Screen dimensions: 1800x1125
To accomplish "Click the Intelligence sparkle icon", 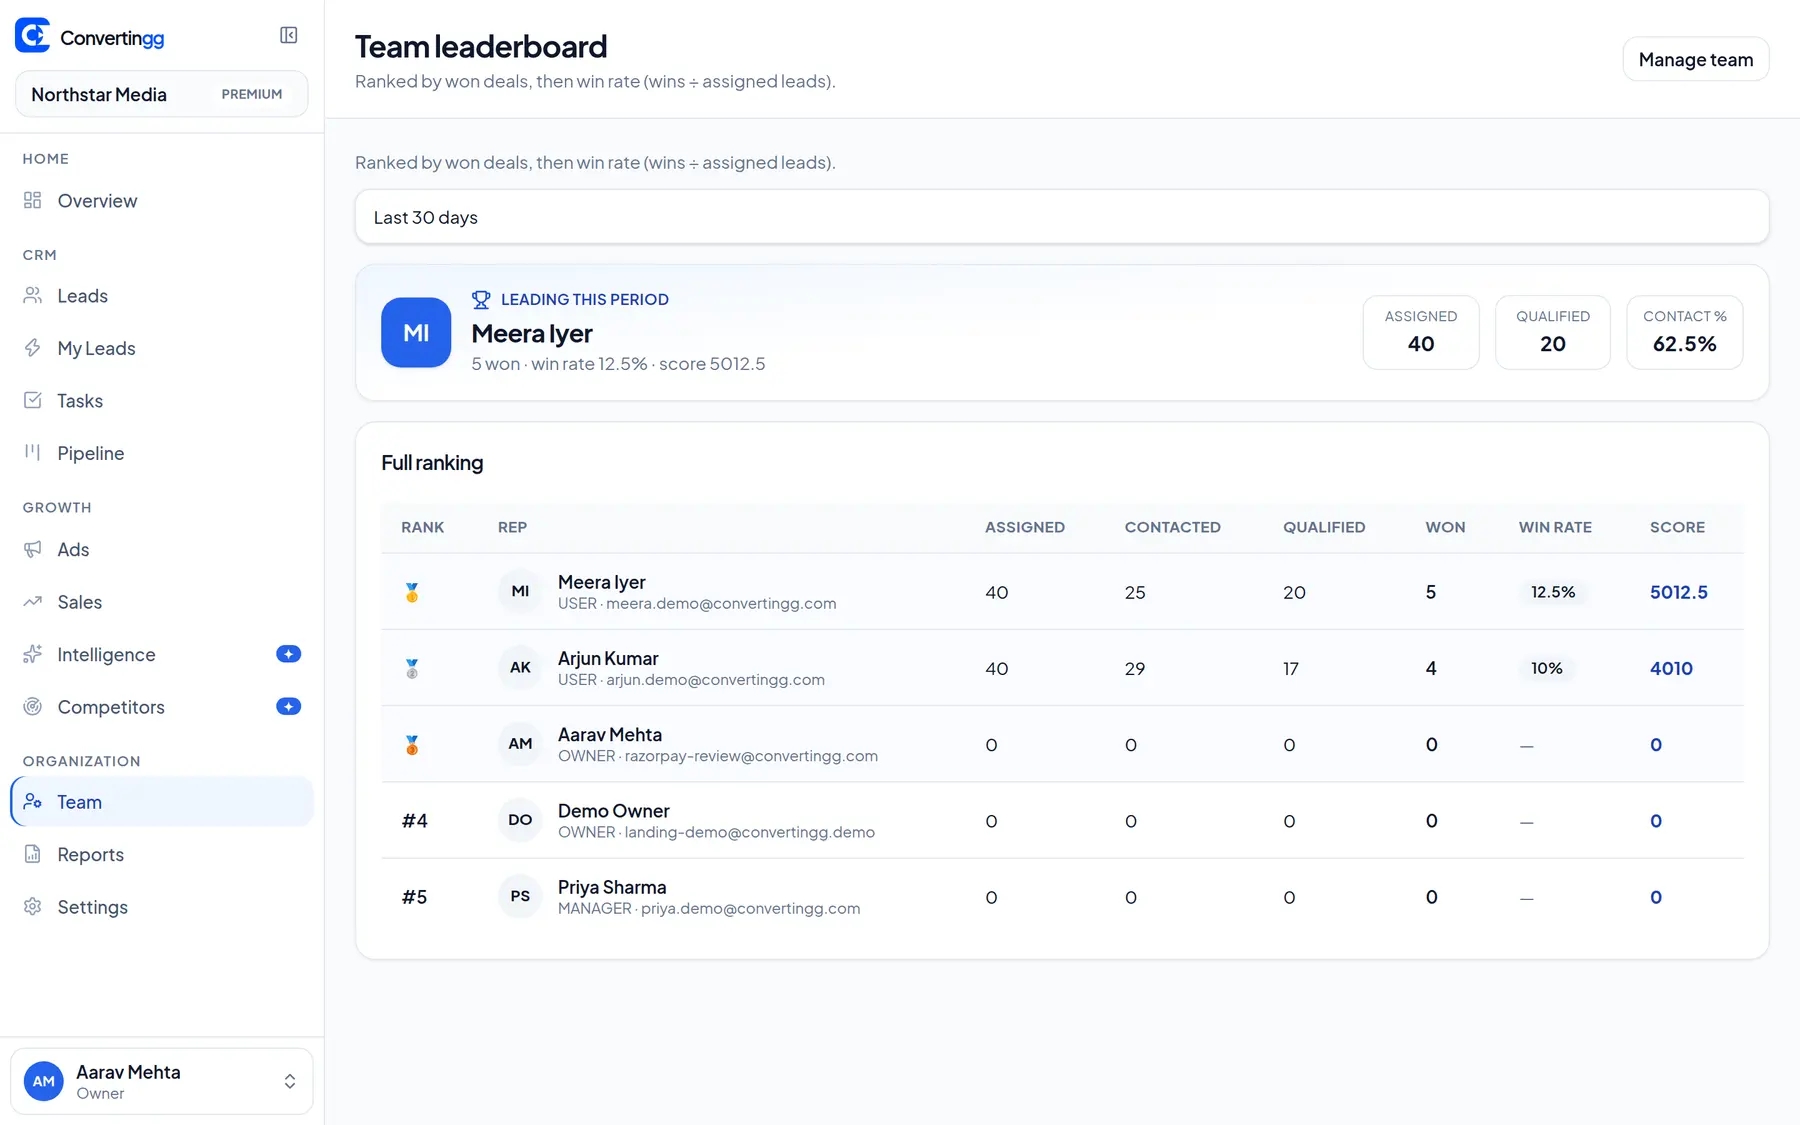I will (x=33, y=654).
